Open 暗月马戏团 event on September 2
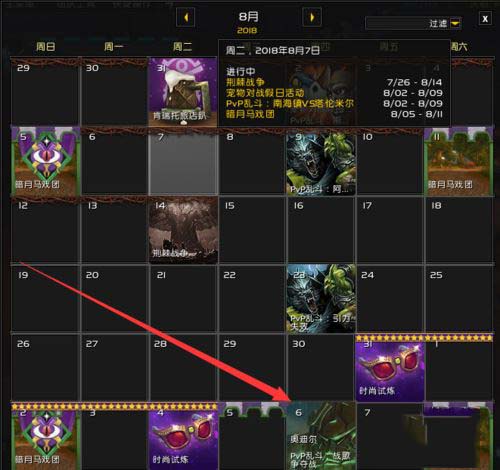This screenshot has width=500, height=470. pos(45,437)
